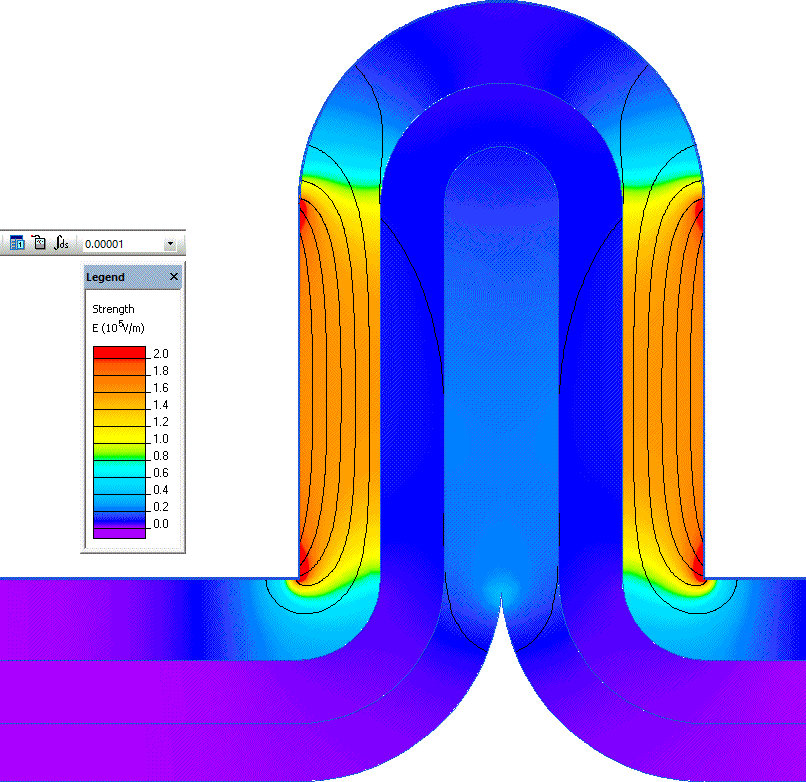This screenshot has height=782, width=806.
Task: Click the E (10^5 V/m) legend label
Action: point(118,325)
